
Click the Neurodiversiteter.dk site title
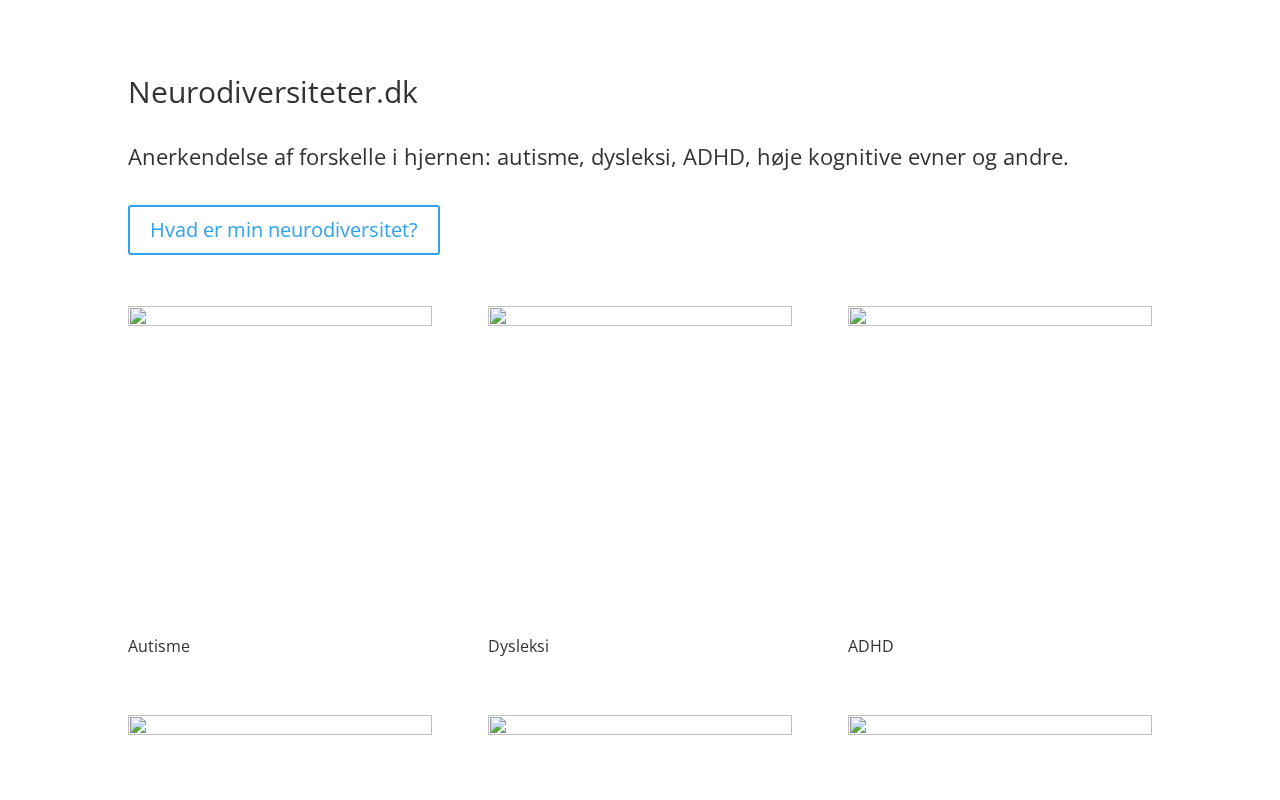point(273,92)
